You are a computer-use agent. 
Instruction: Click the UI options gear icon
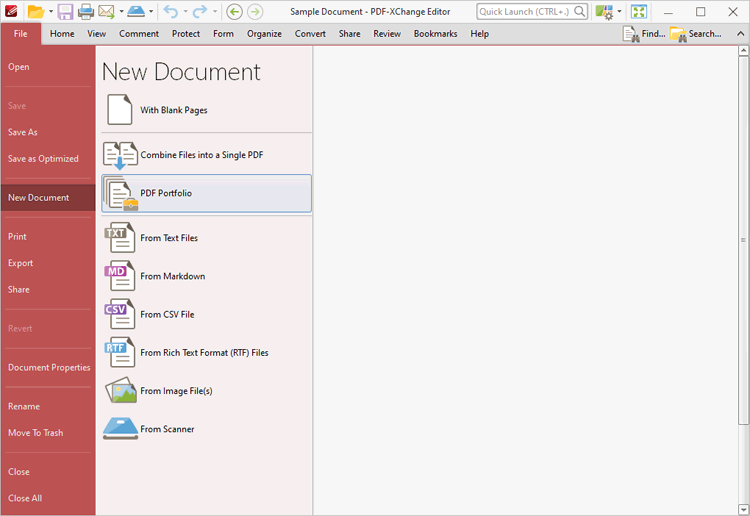(604, 11)
